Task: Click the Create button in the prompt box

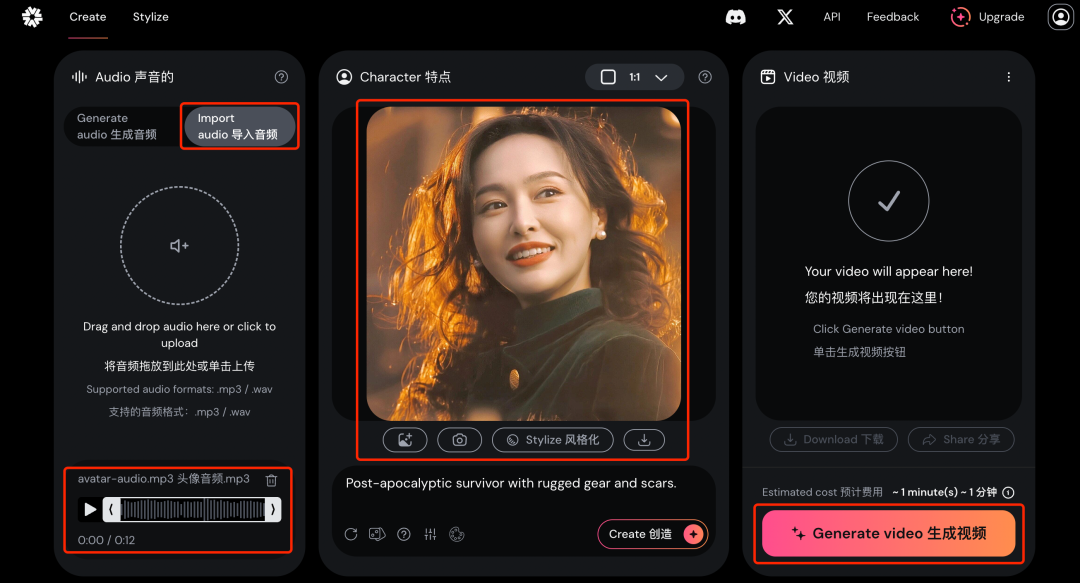Action: click(652, 534)
